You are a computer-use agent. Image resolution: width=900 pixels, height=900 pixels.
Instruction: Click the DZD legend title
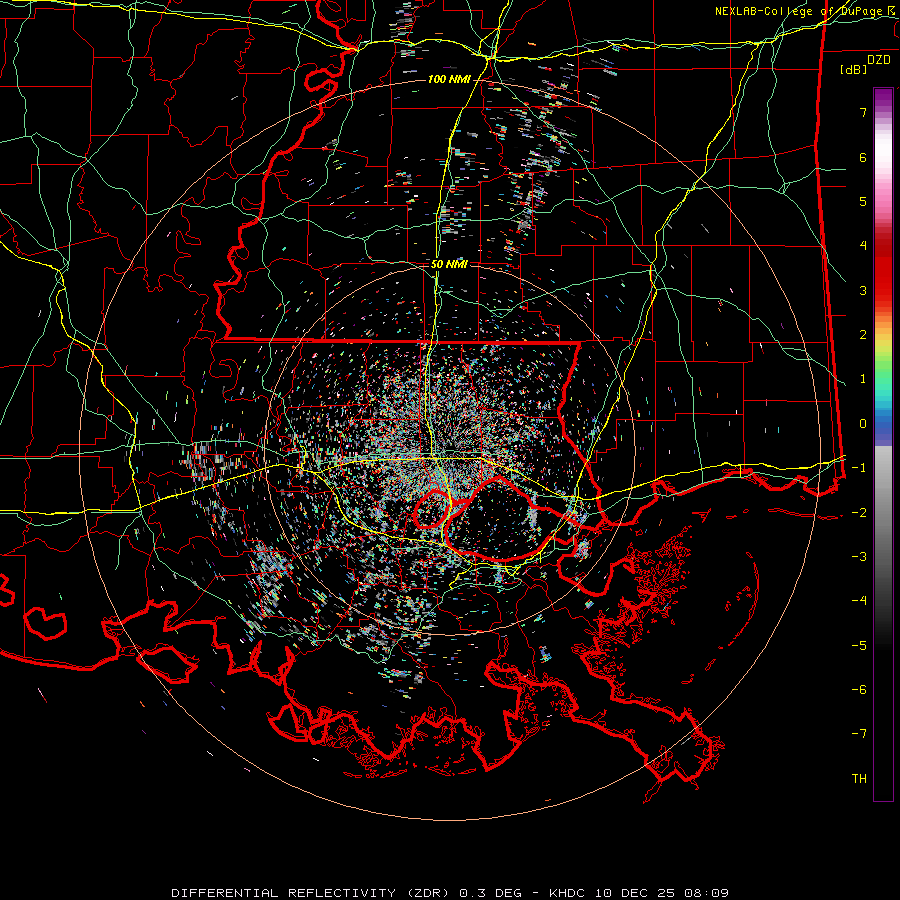tap(879, 60)
